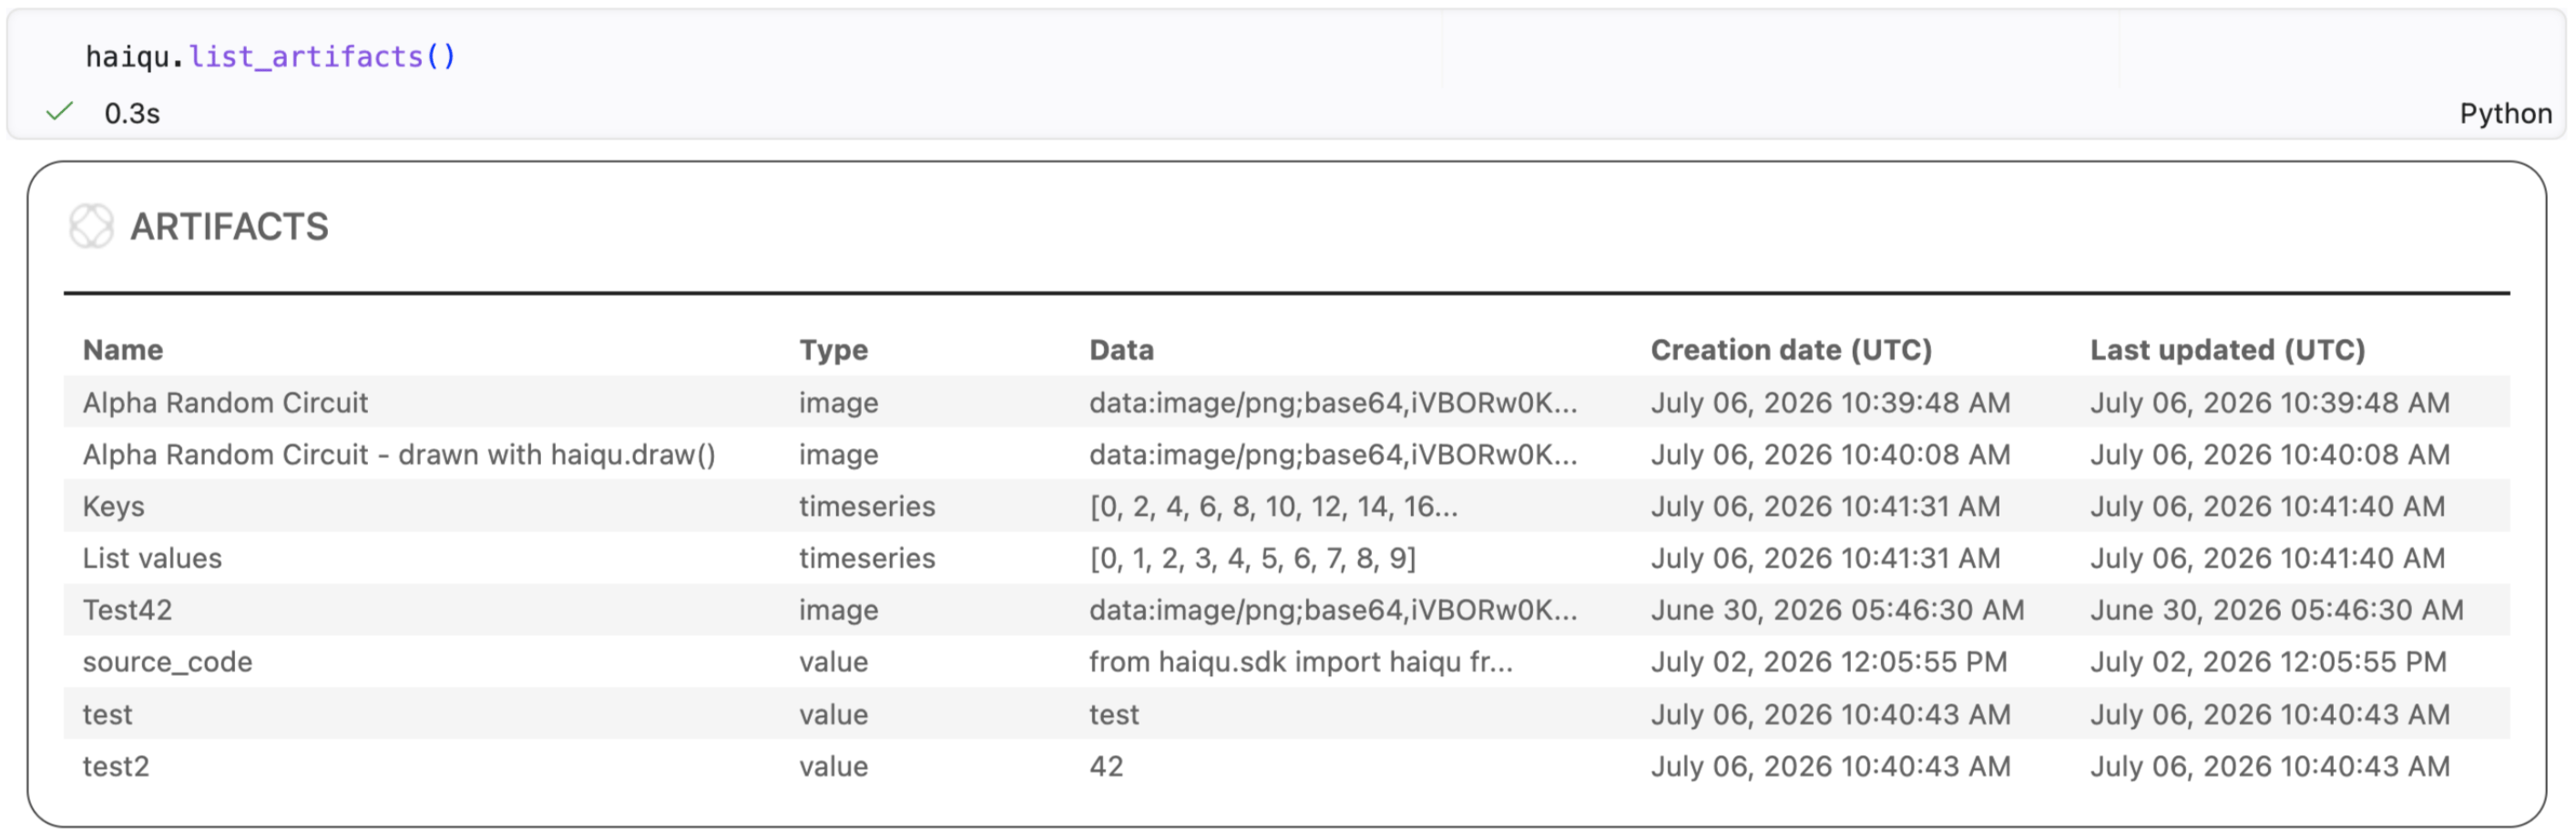Viewport: 2576px width, 840px height.
Task: Select the Name column header
Action: 123,350
